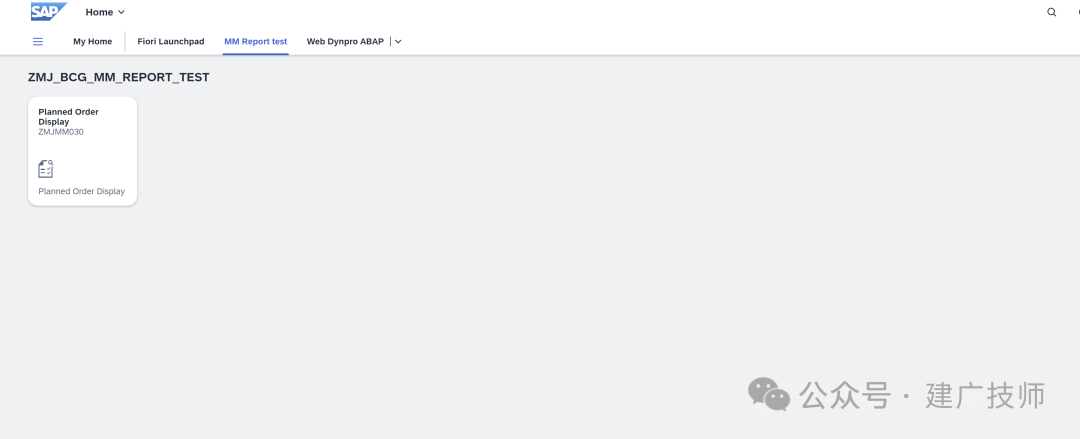Switch to the Fiori Launchpad tab
1080x439 pixels.
coord(171,41)
